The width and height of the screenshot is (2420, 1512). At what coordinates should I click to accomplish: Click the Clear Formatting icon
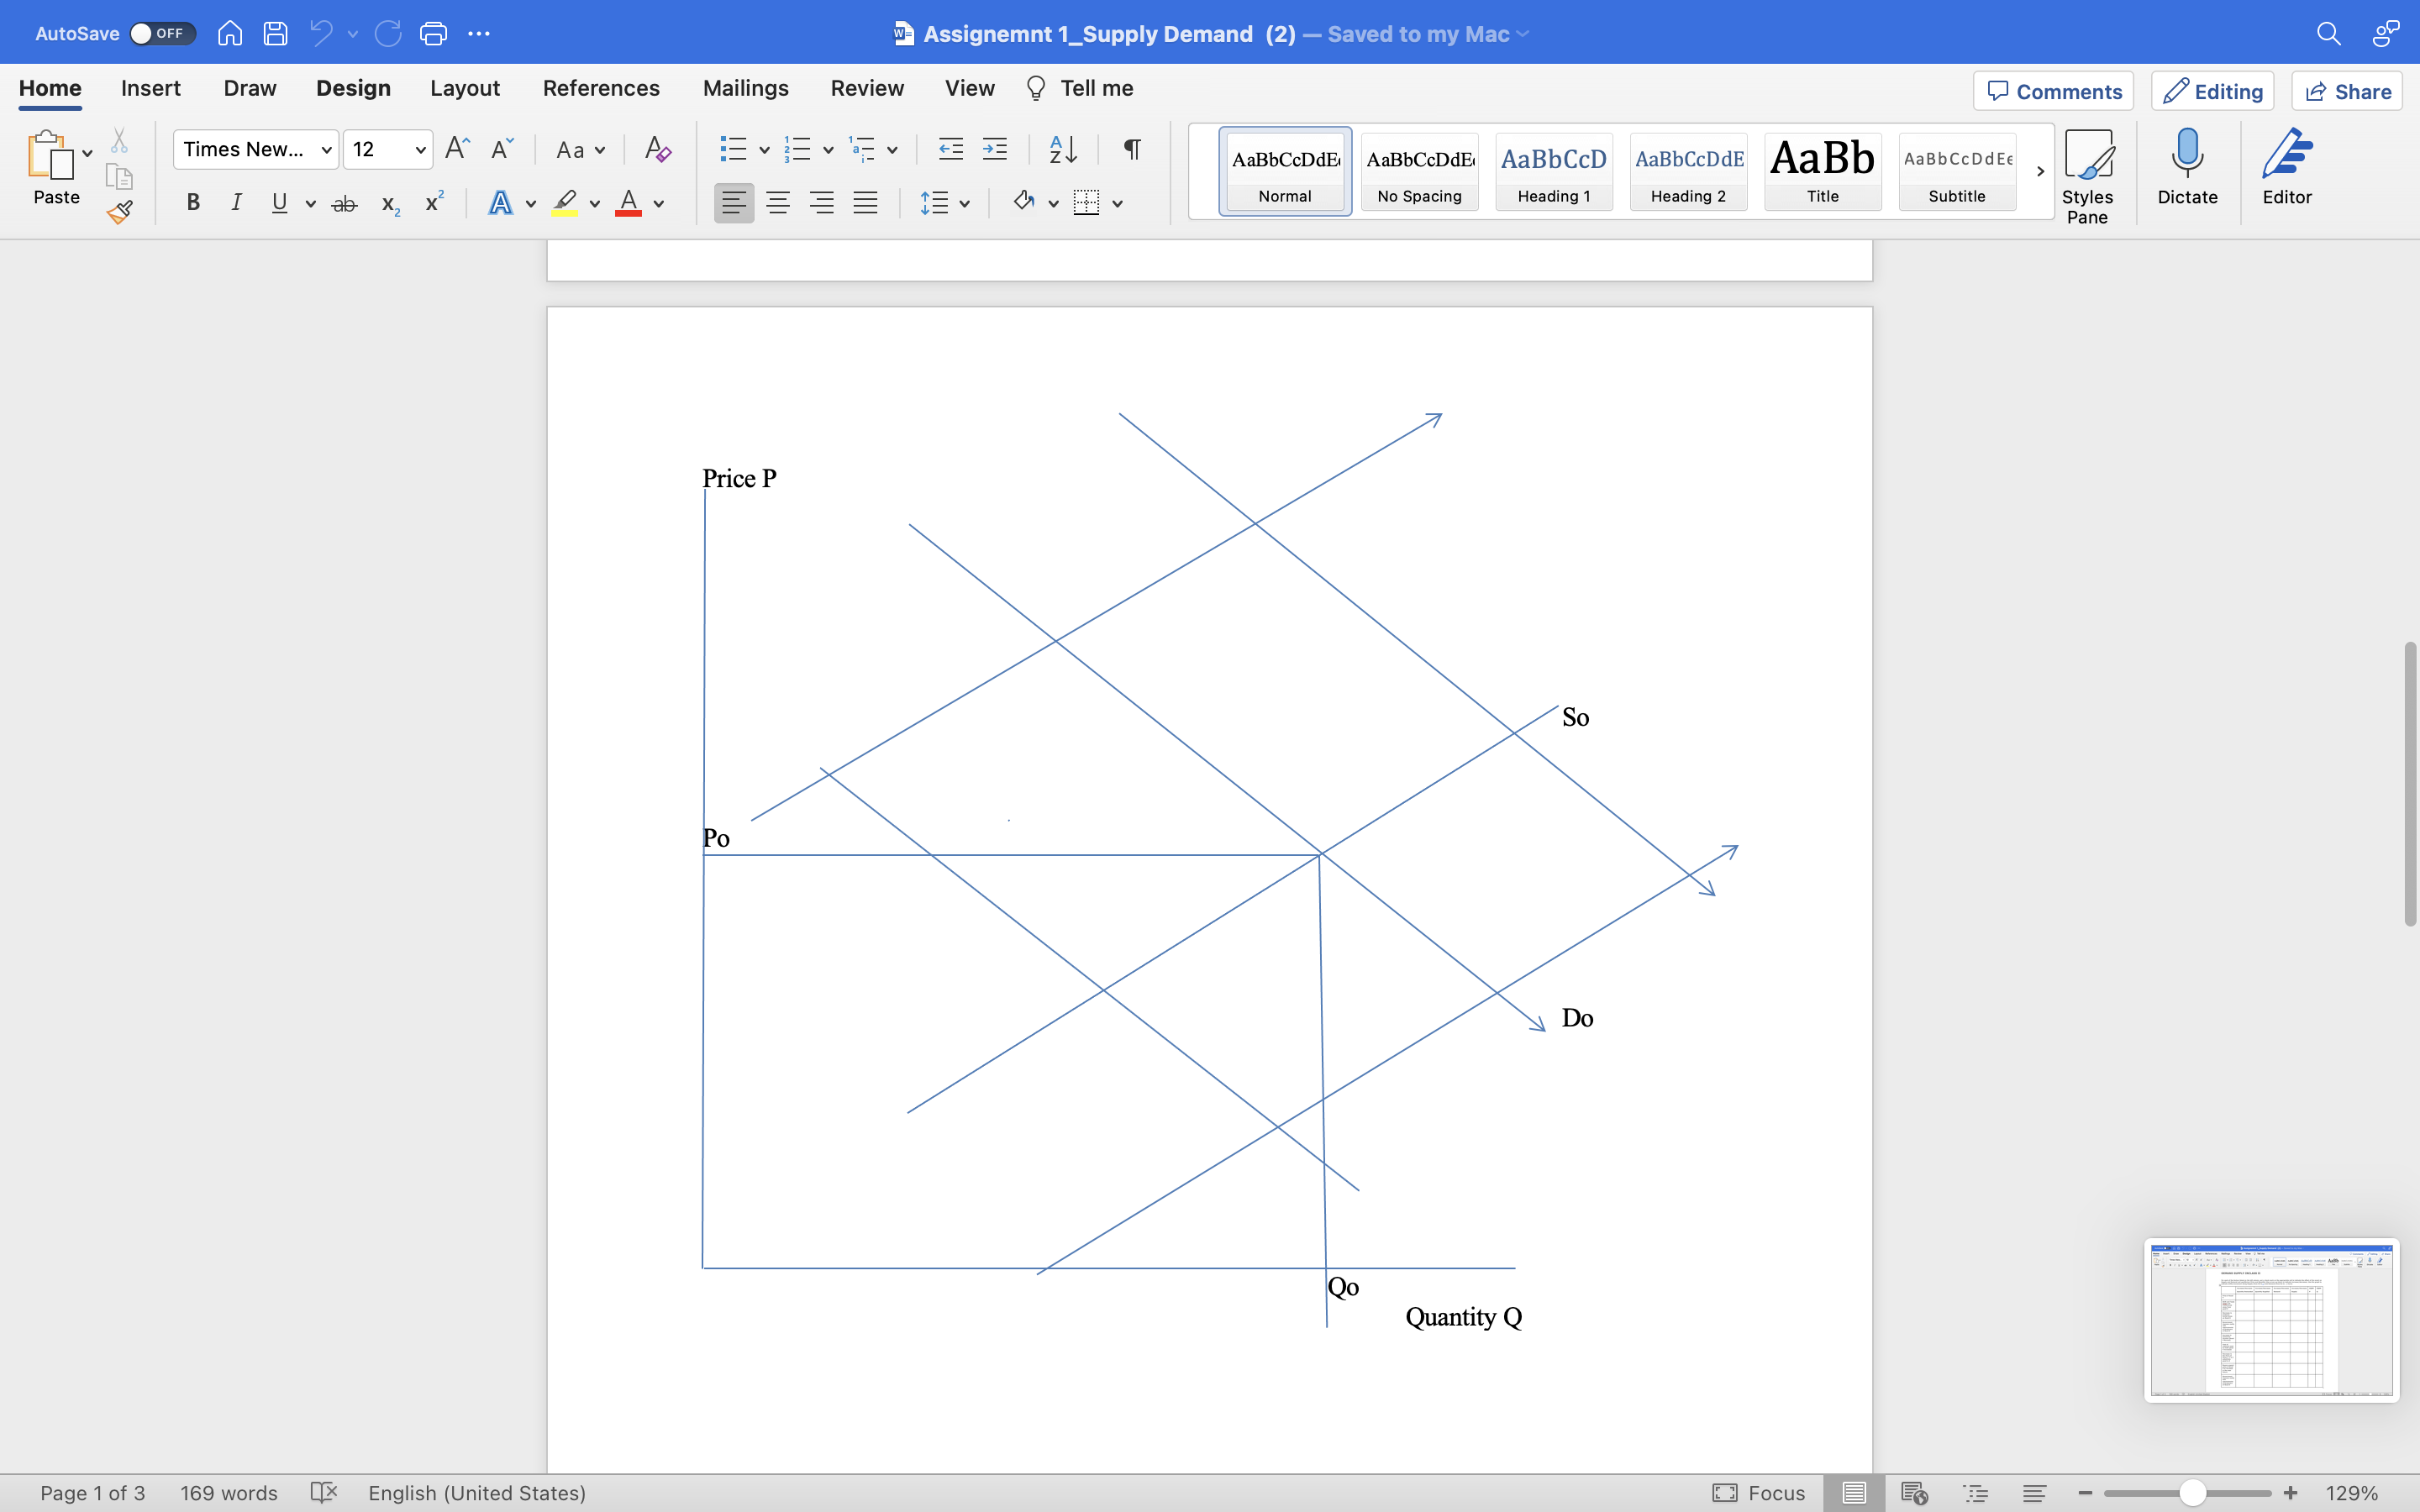click(657, 150)
